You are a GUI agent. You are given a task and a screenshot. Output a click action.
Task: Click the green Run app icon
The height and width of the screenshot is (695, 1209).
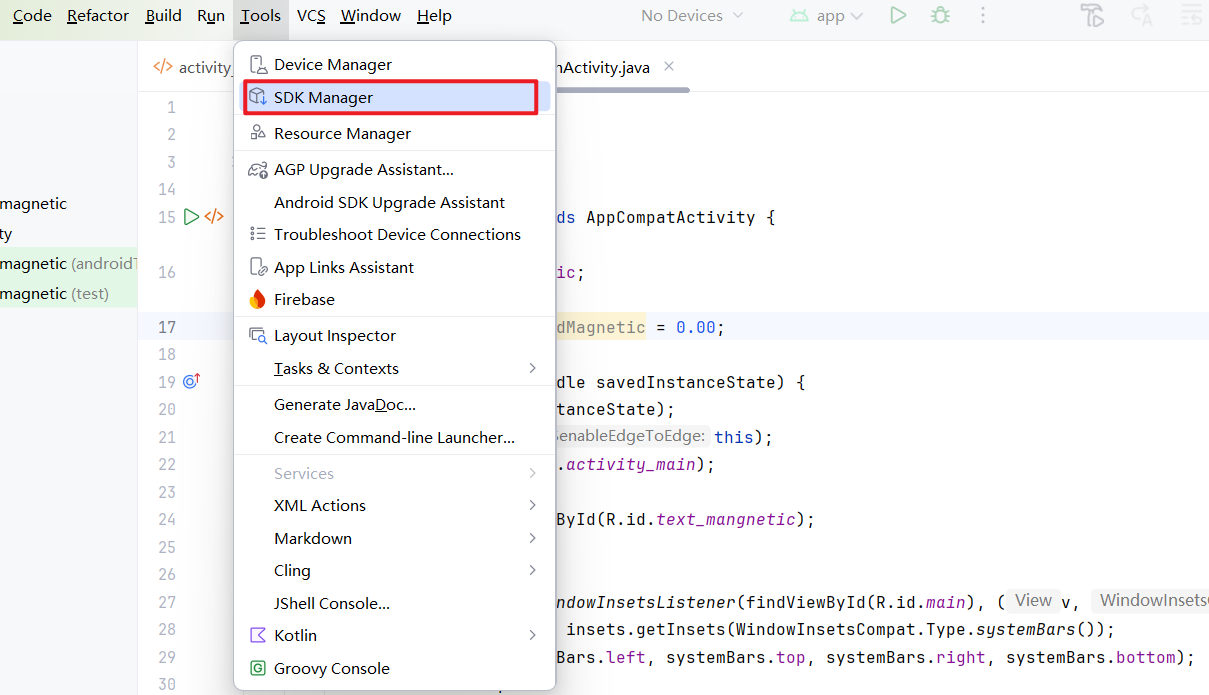tap(899, 15)
